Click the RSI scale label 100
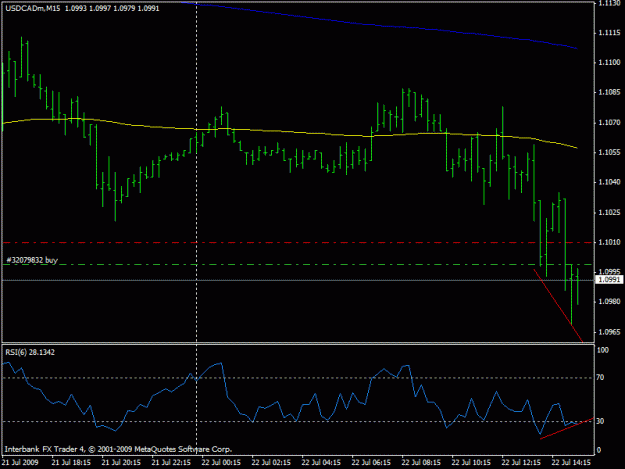This screenshot has width=625, height=469. coord(602,350)
